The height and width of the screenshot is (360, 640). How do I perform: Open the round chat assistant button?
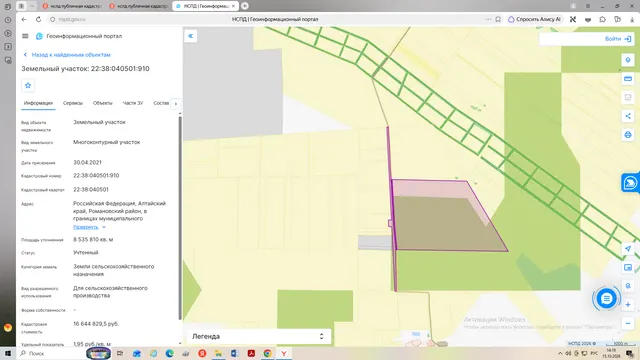[606, 299]
